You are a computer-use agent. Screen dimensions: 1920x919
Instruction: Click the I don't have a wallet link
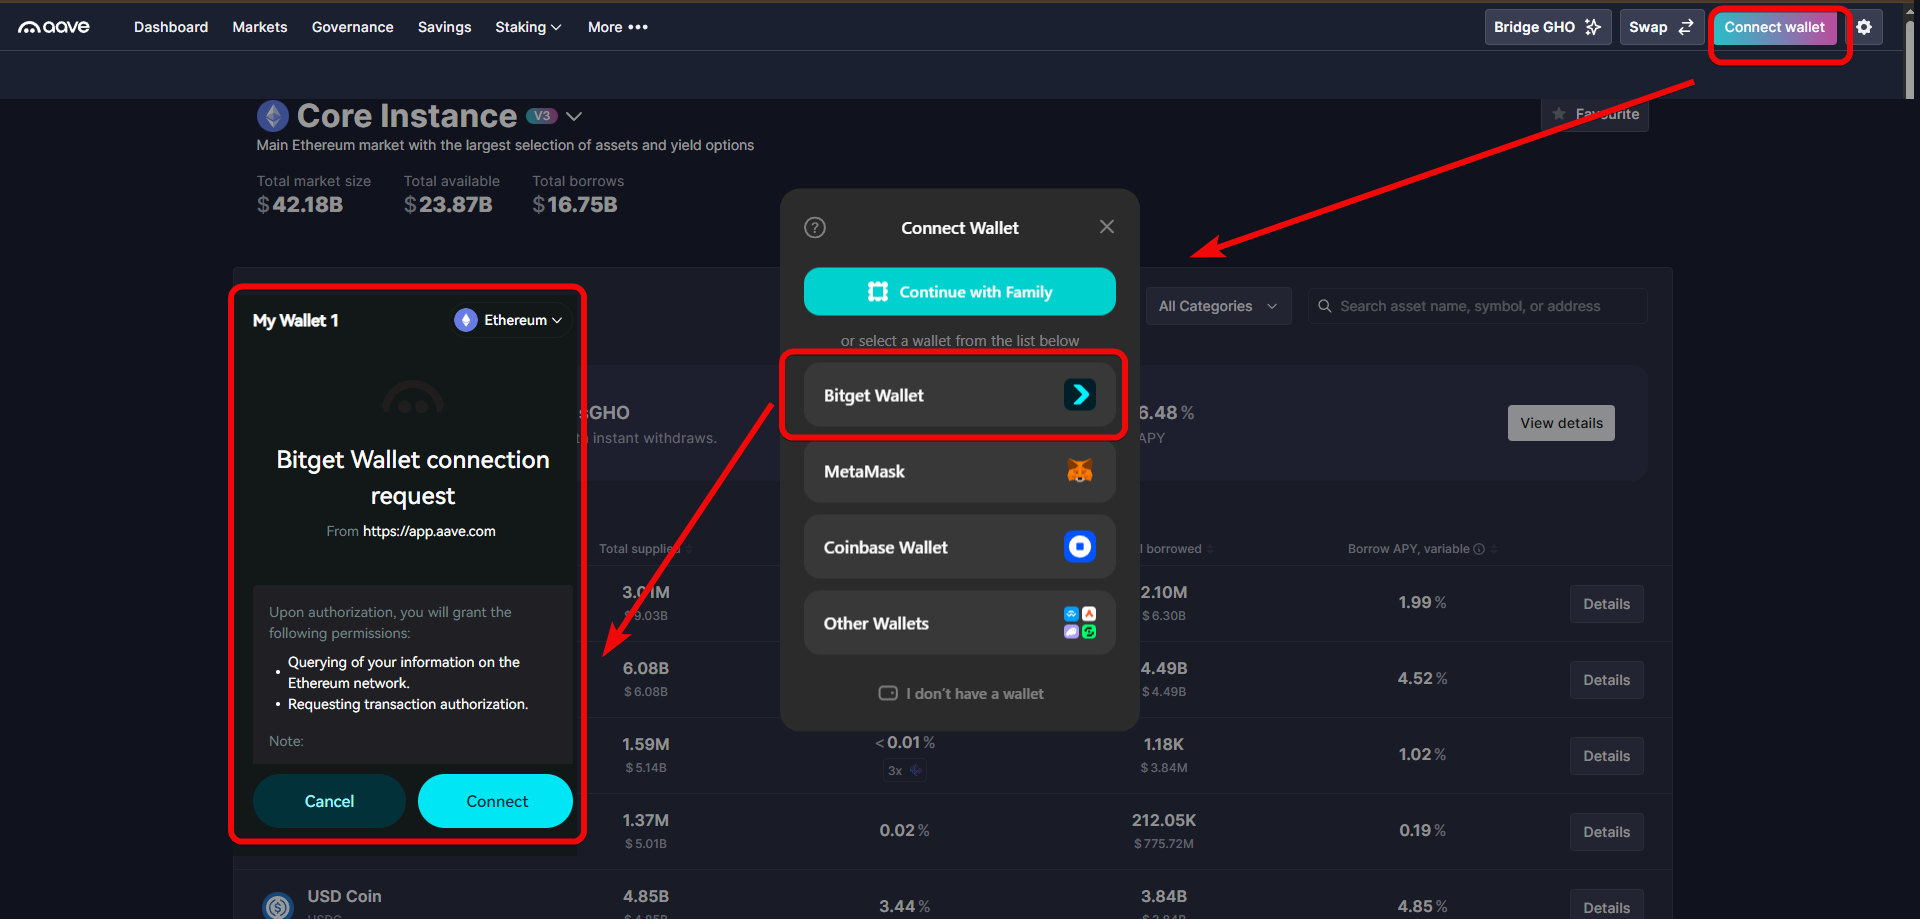pos(960,693)
